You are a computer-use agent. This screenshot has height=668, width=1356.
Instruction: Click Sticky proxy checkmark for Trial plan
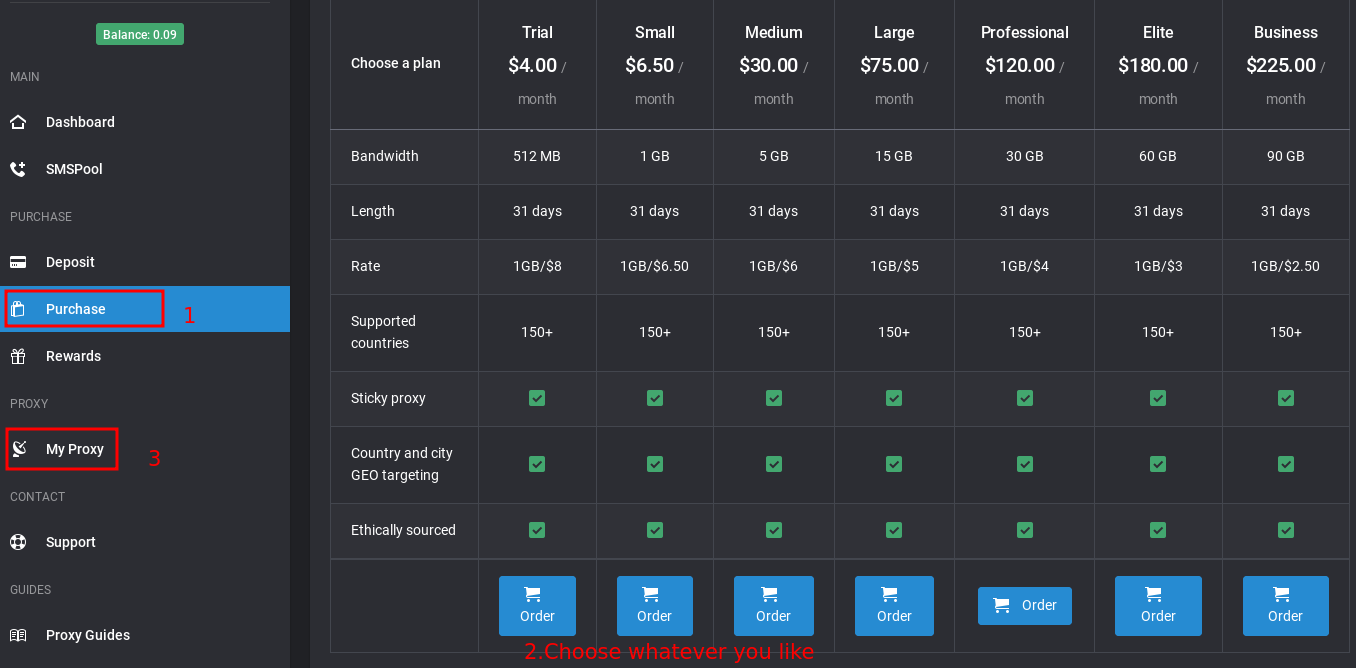537,398
